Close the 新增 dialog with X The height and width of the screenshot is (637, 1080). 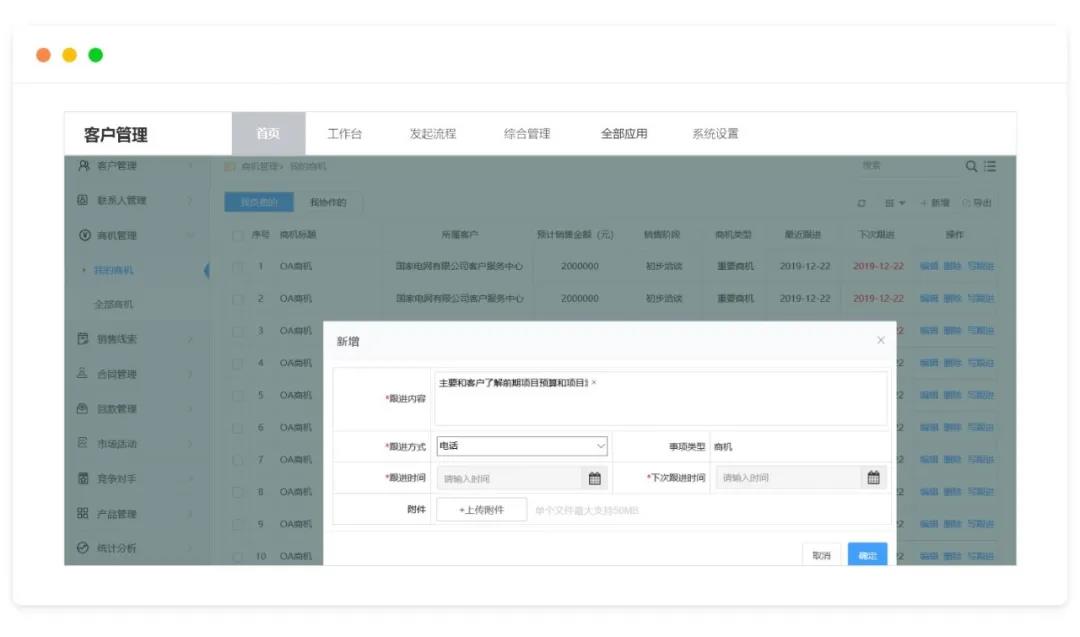coord(881,340)
